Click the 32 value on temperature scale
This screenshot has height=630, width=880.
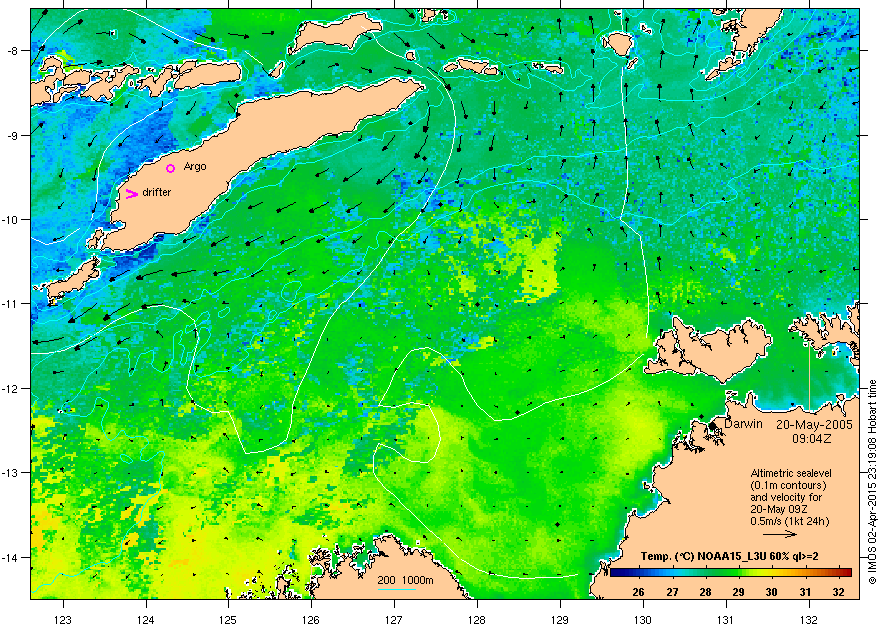coord(838,592)
